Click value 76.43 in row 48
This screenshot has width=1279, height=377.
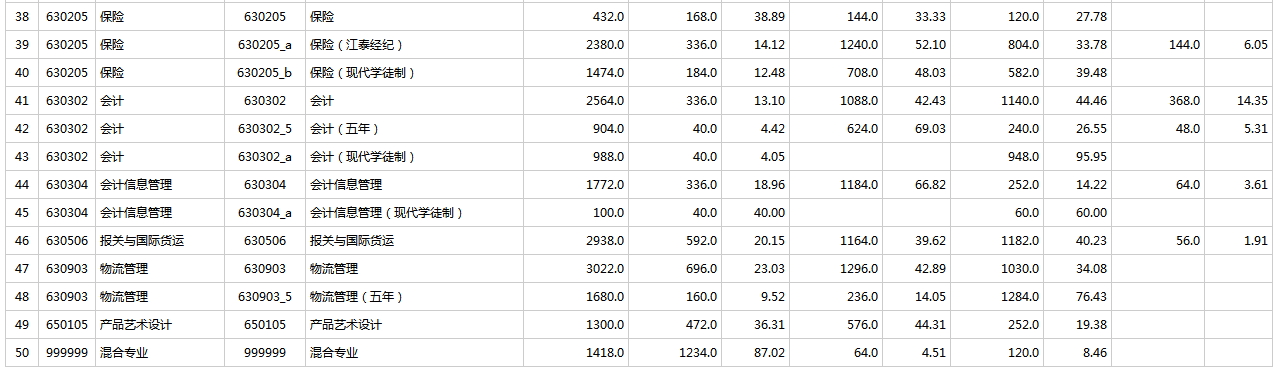[x=1091, y=297]
